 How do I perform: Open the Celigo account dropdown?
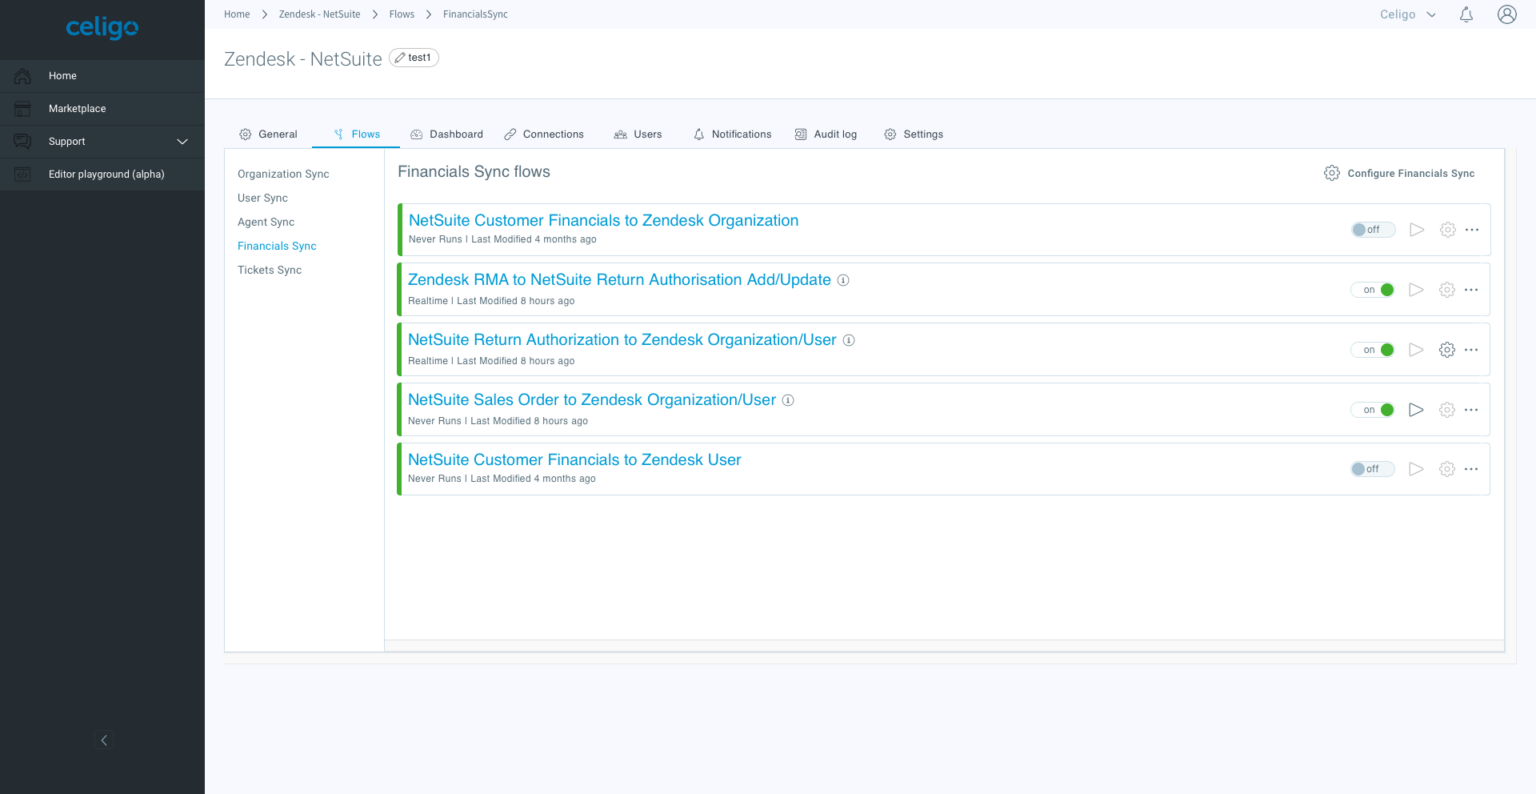click(x=1406, y=14)
